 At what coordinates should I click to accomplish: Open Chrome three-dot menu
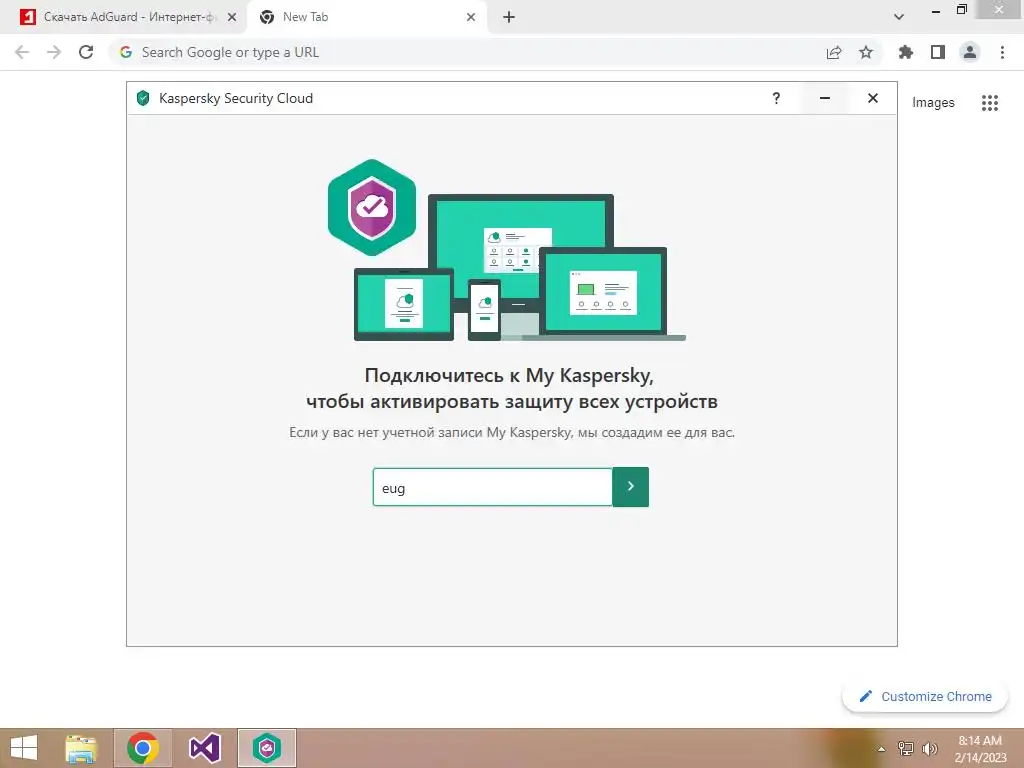pyautogui.click(x=1002, y=52)
